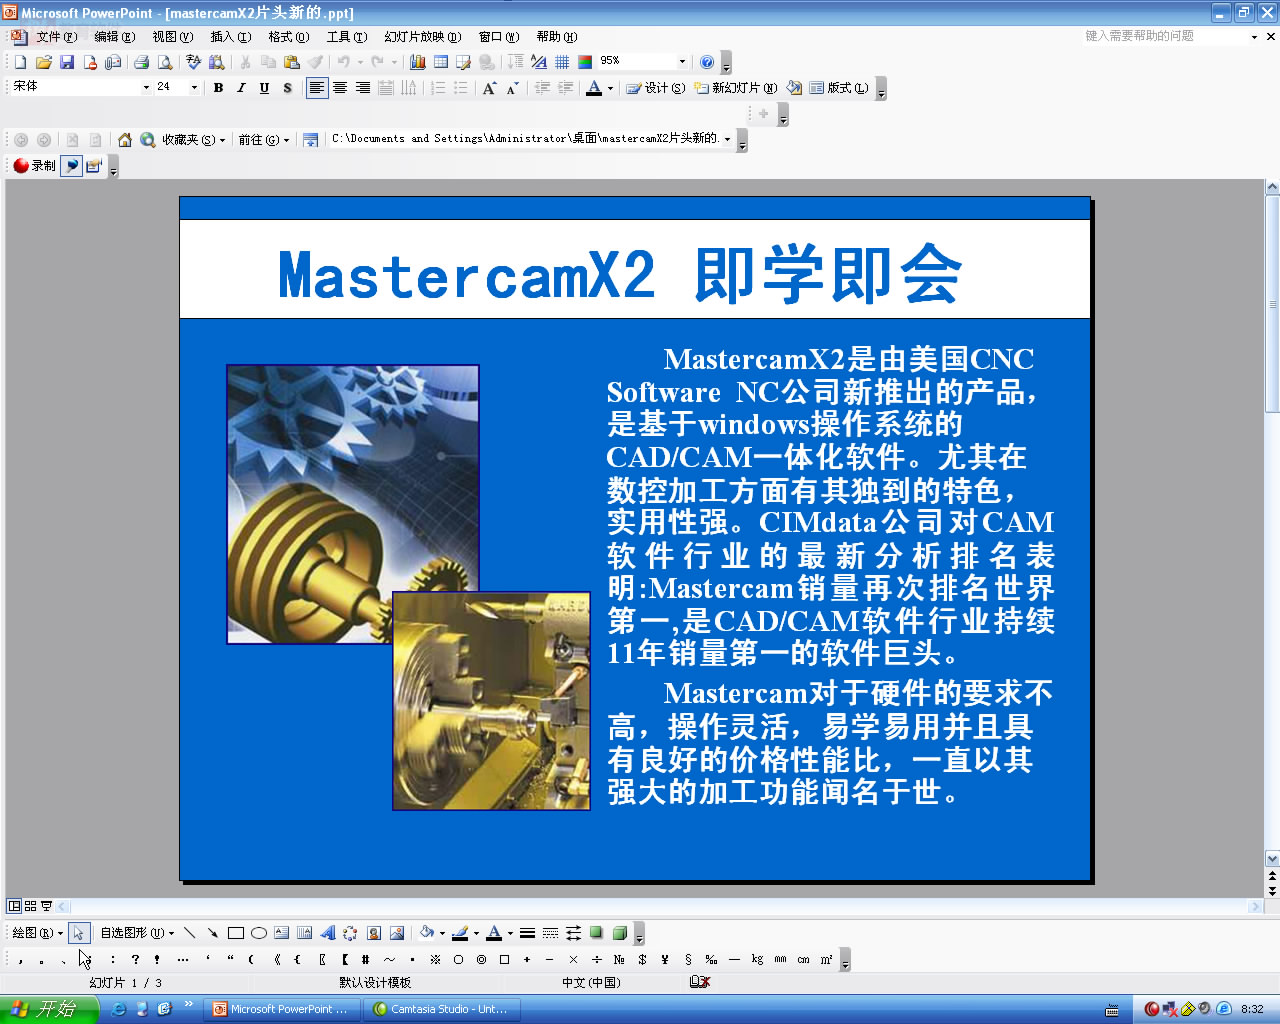Toggle italic formatting
The width and height of the screenshot is (1280, 1024).
tap(241, 88)
